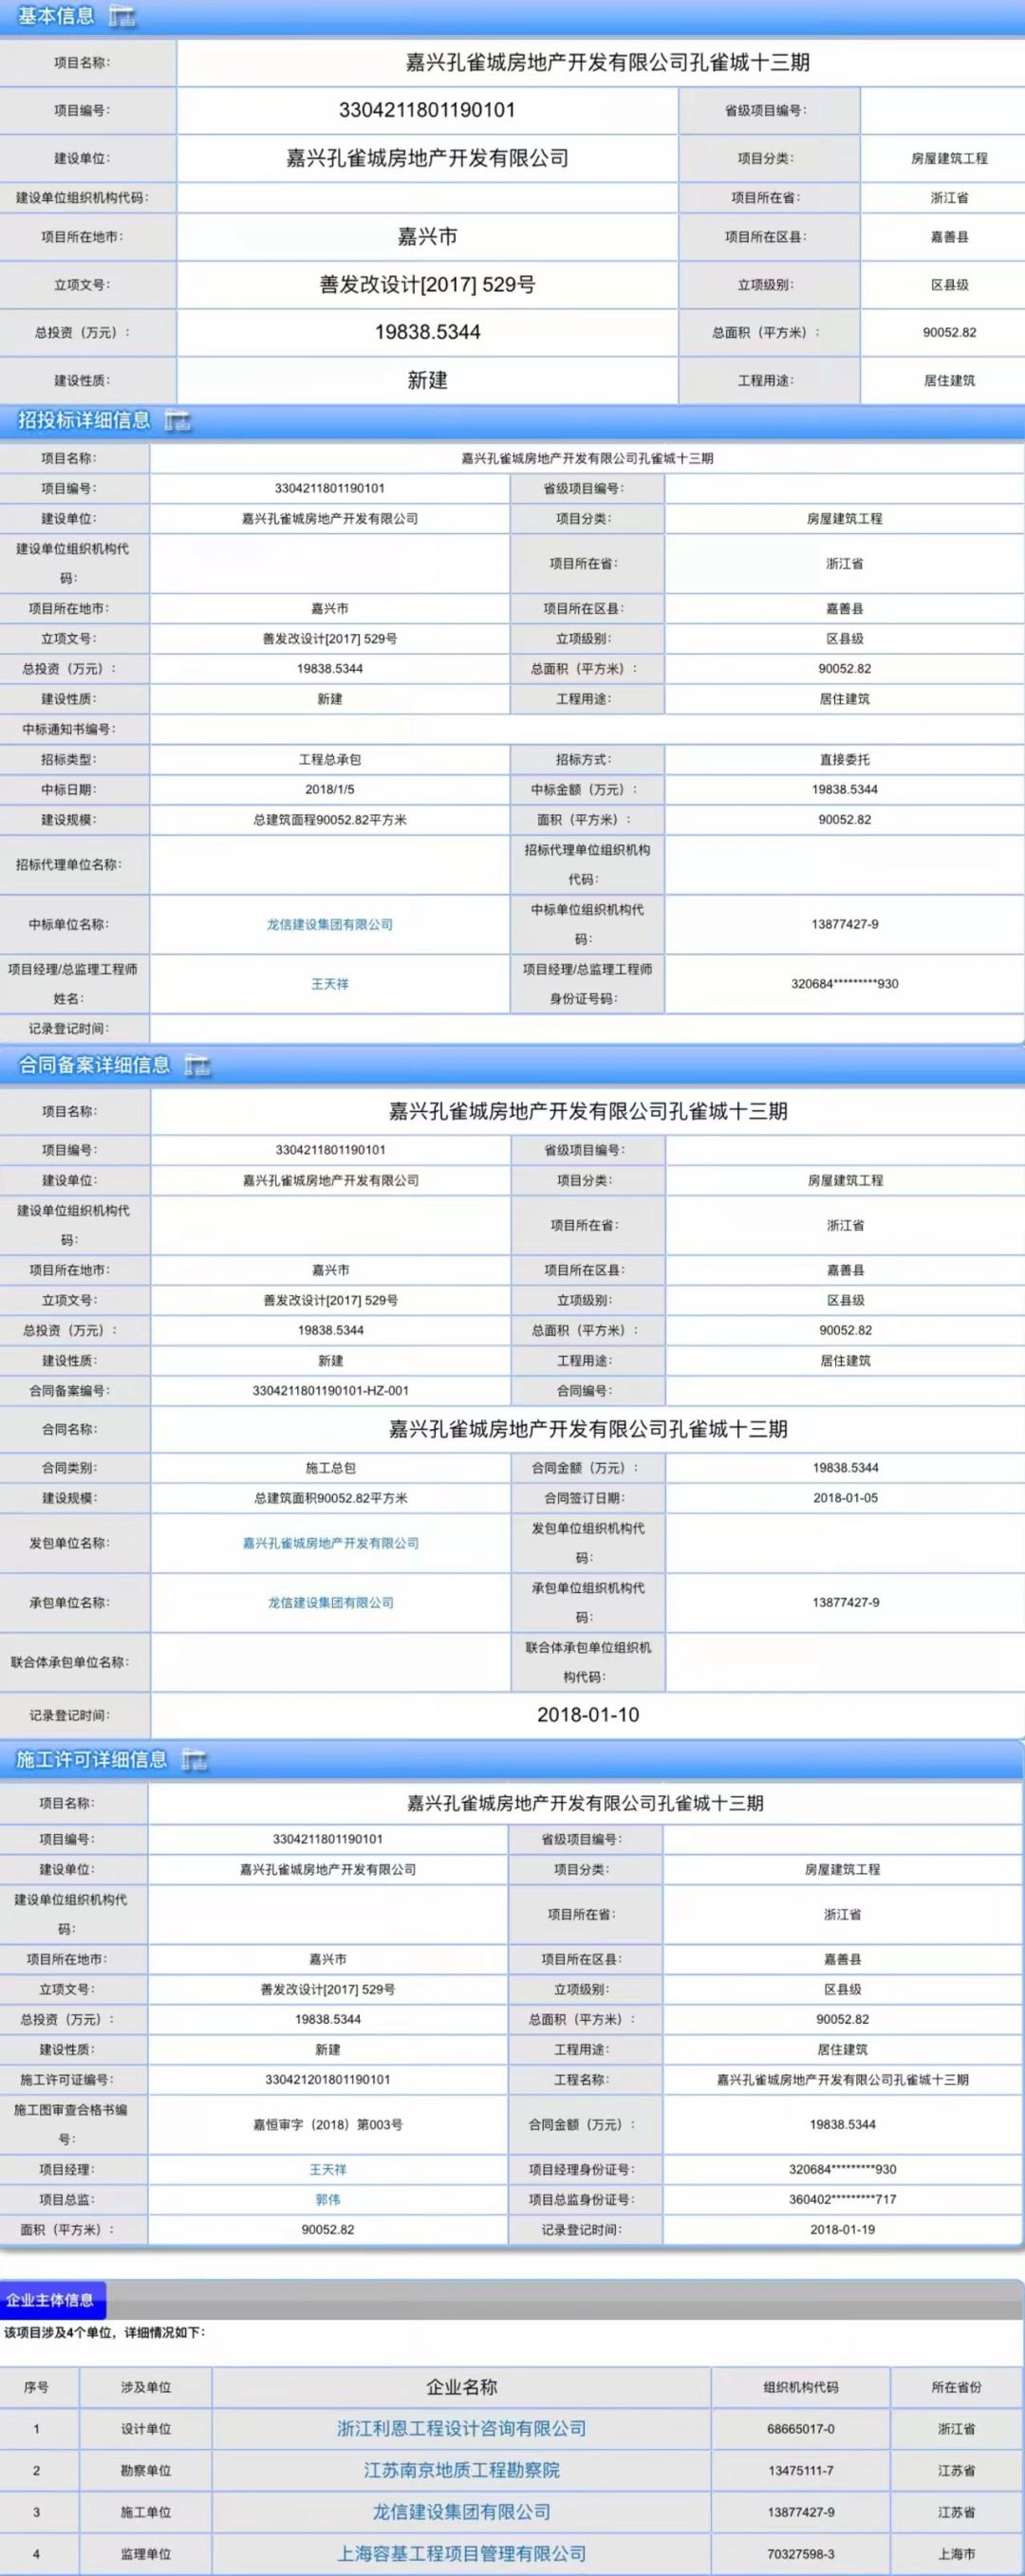Screen dimensions: 1025x2576
Task: Open 龙信建设集团有限公司 link in 承包单位名称 row
Action: [331, 1603]
